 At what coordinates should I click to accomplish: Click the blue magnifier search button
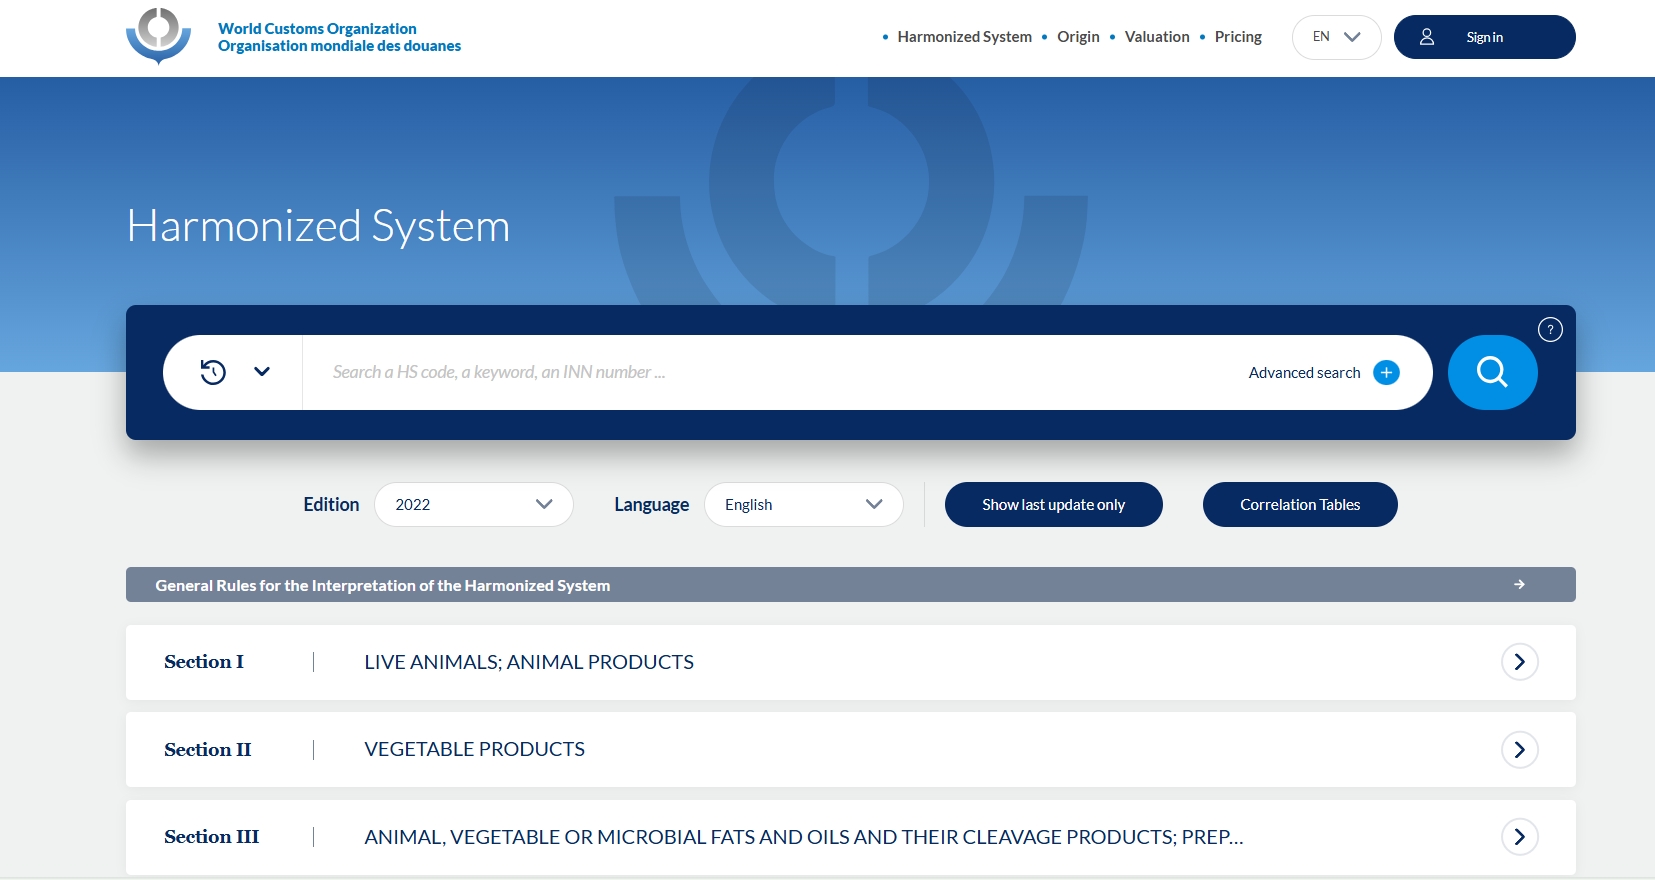pos(1492,372)
